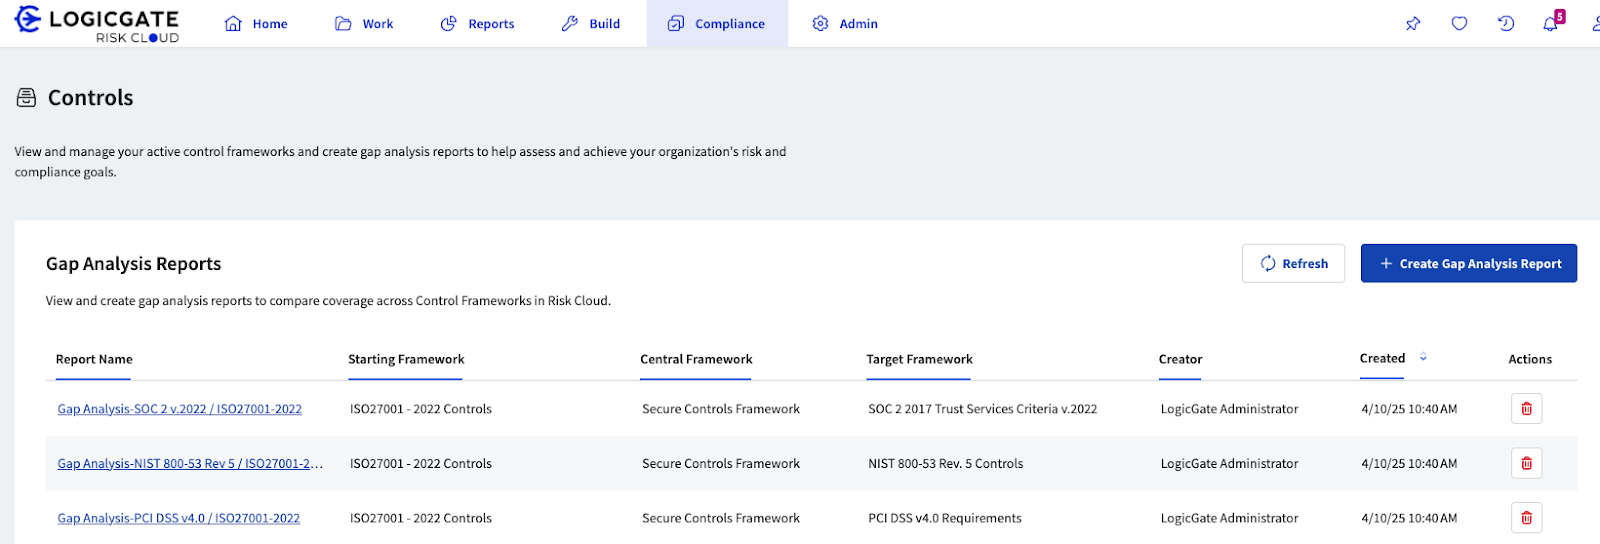Click the user profile icon at far right
This screenshot has width=1600, height=544.
[1595, 24]
